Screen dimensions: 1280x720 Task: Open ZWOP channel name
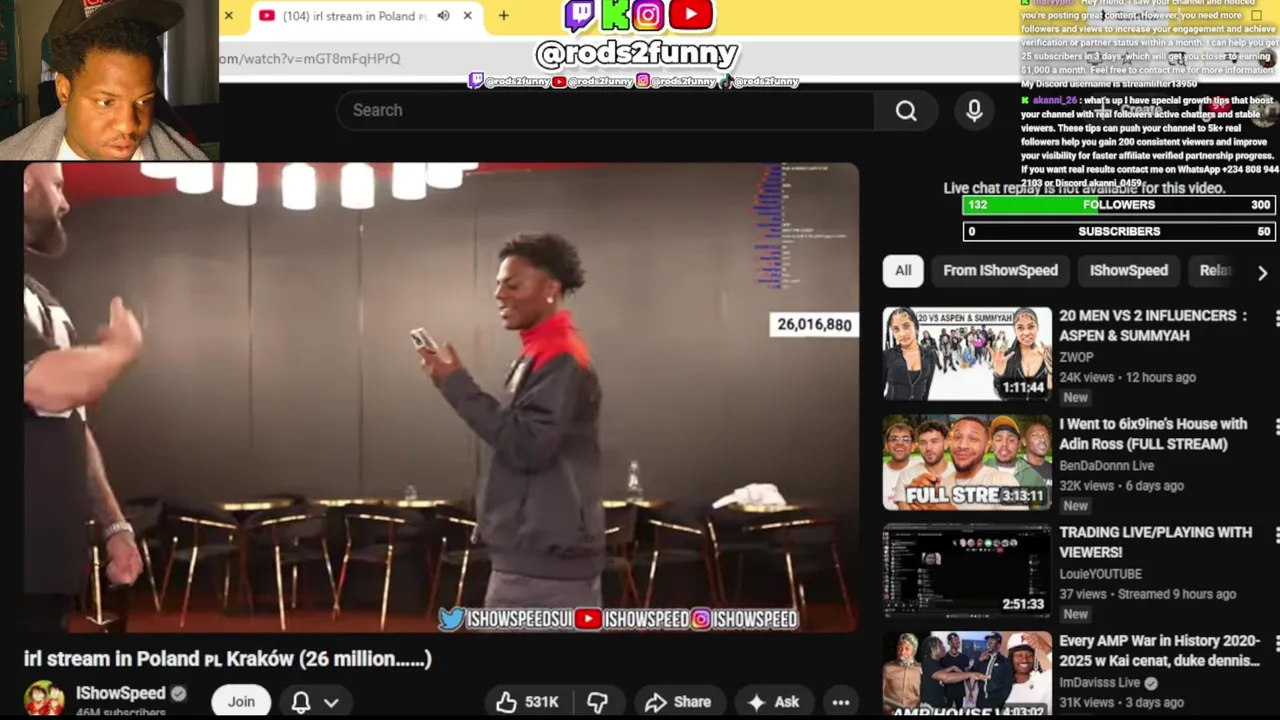[x=1076, y=357]
